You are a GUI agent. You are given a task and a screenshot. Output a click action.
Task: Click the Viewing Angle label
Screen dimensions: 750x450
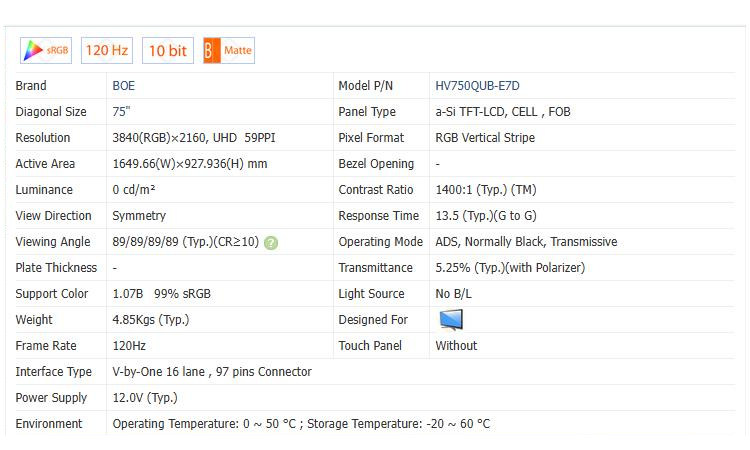(53, 241)
